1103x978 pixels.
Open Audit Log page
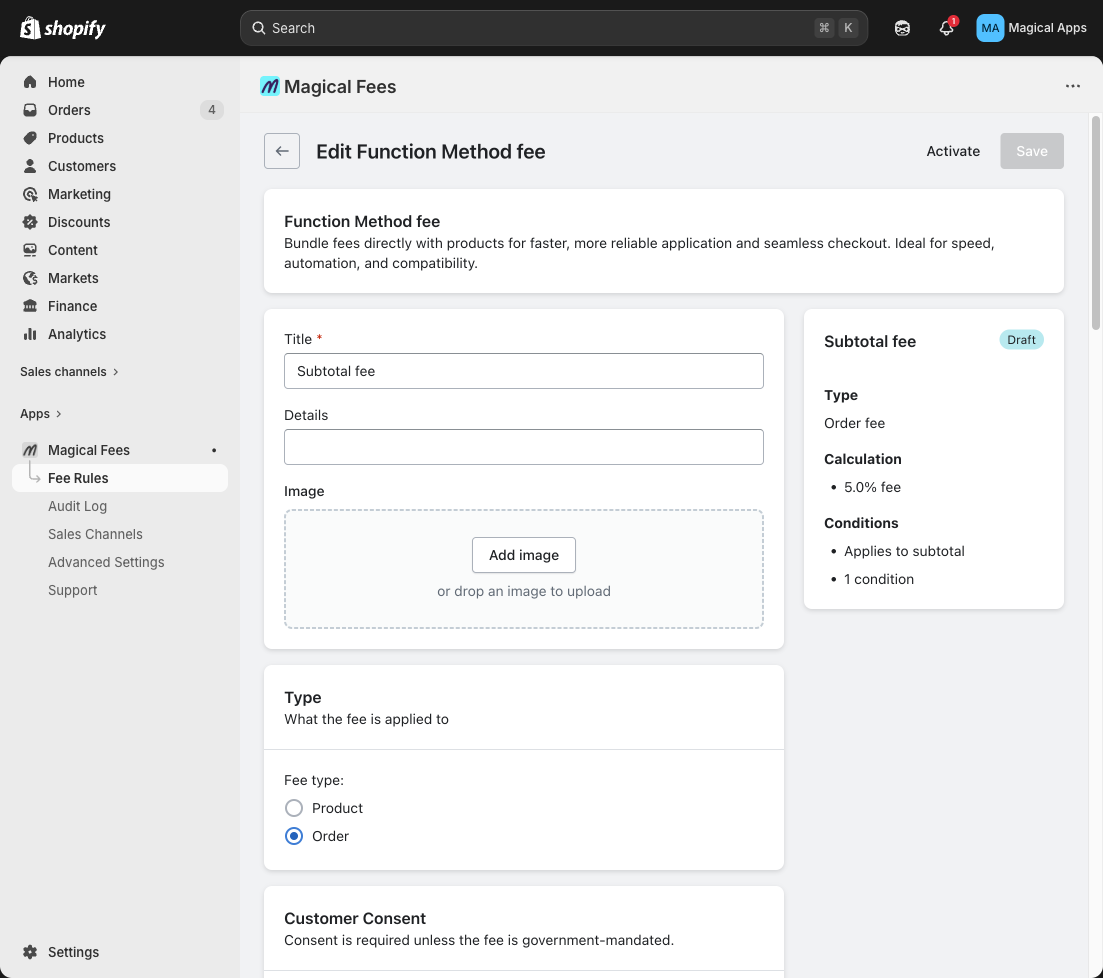(77, 506)
